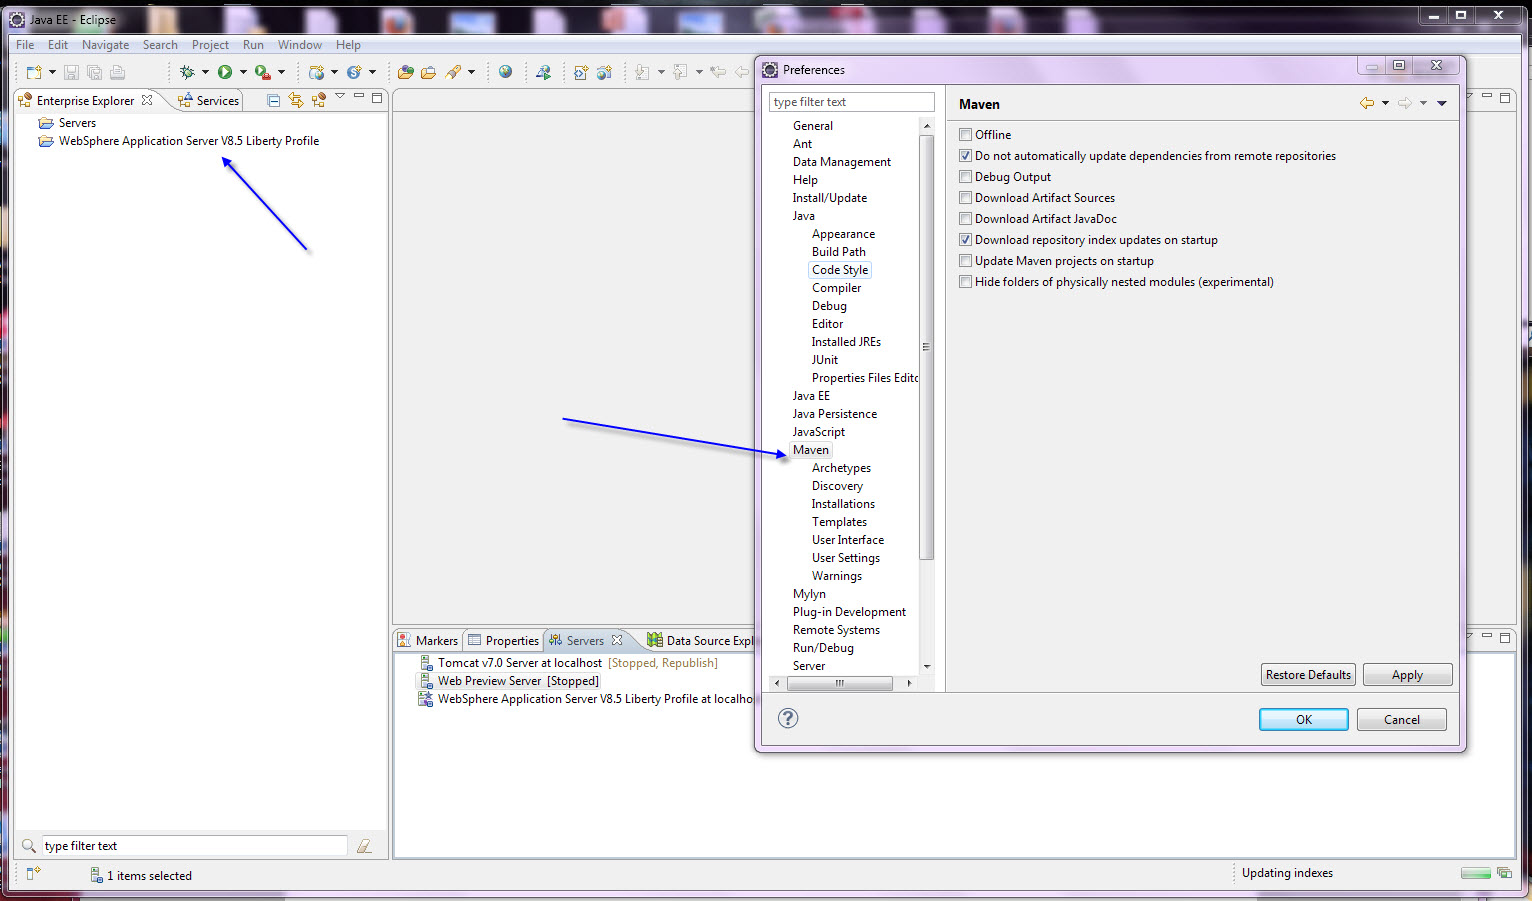Open the External Tools dropdown arrow
The image size is (1532, 901).
pyautogui.click(x=281, y=72)
